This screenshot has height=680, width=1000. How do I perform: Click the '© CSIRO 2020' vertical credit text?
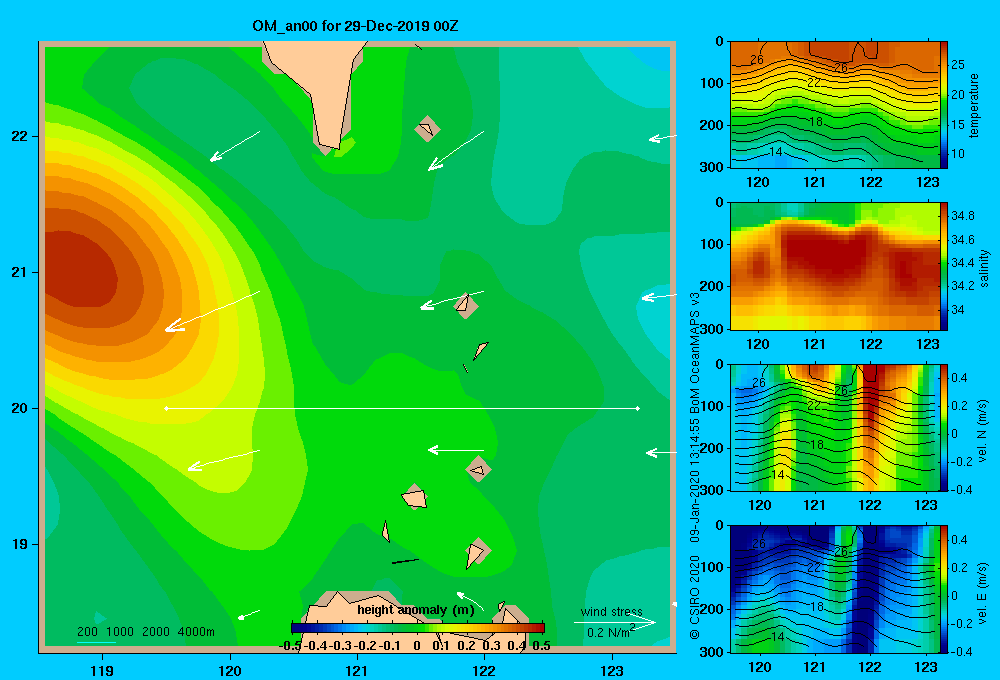[695, 596]
